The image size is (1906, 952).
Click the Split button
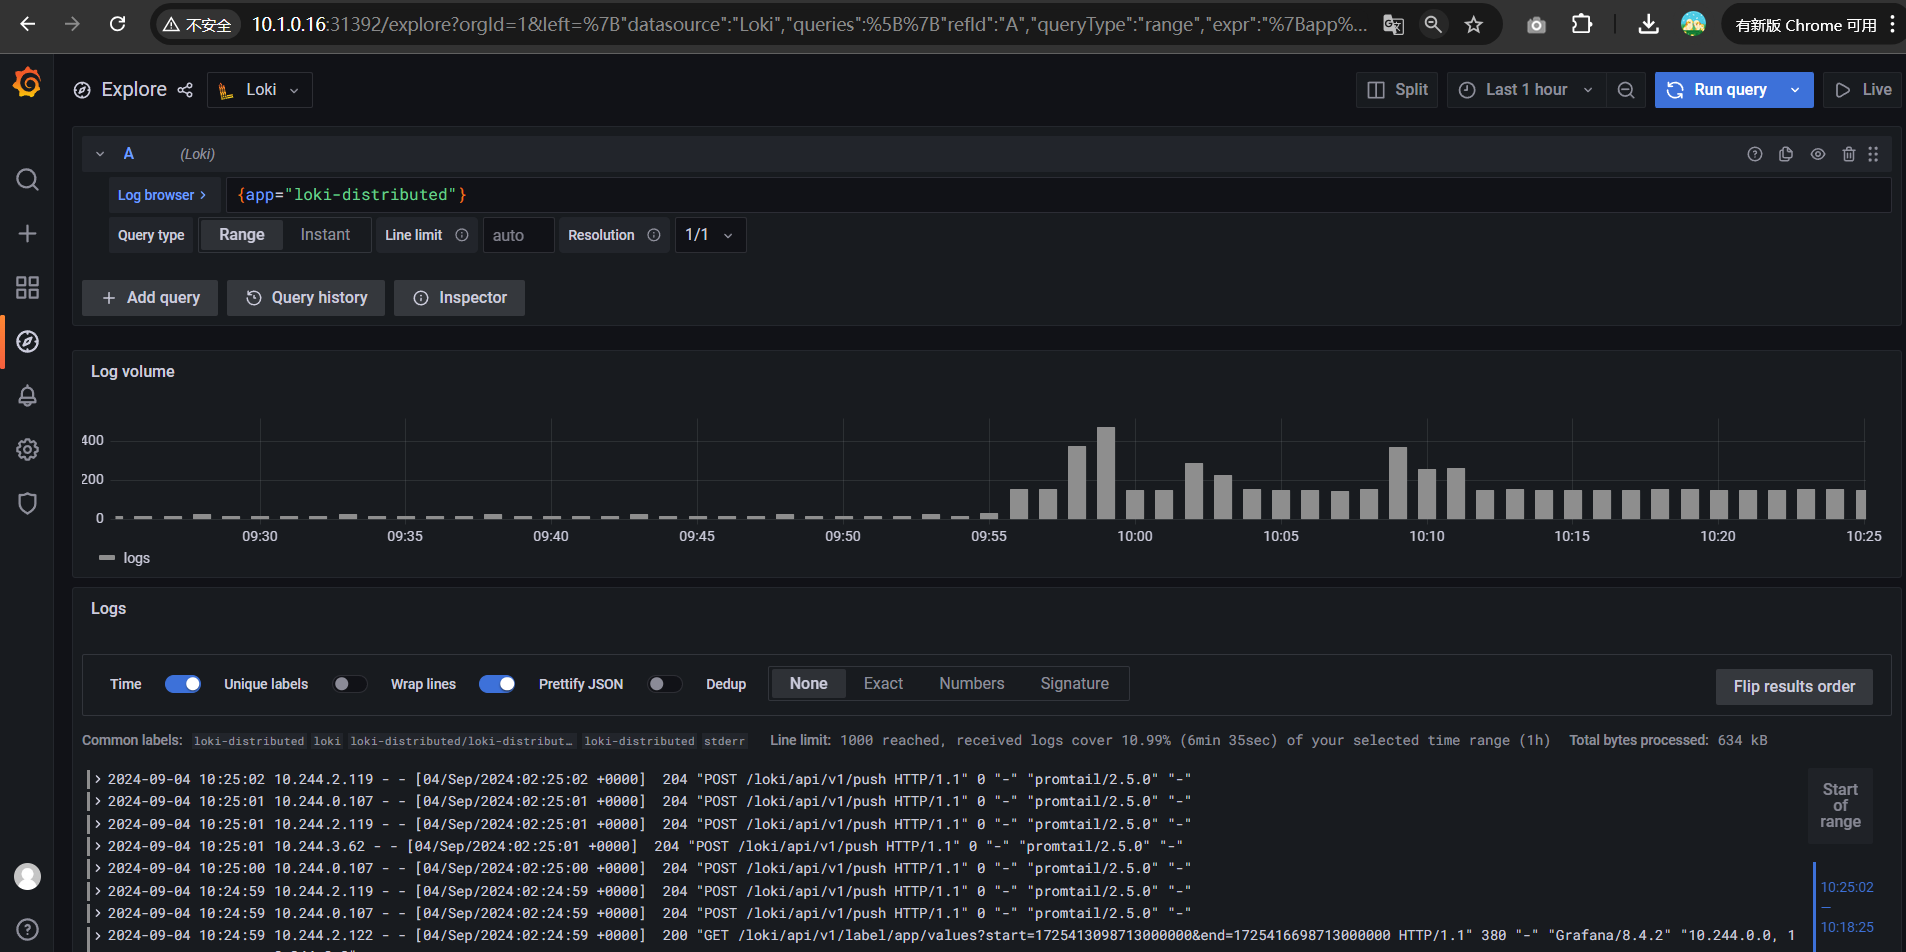click(x=1397, y=90)
